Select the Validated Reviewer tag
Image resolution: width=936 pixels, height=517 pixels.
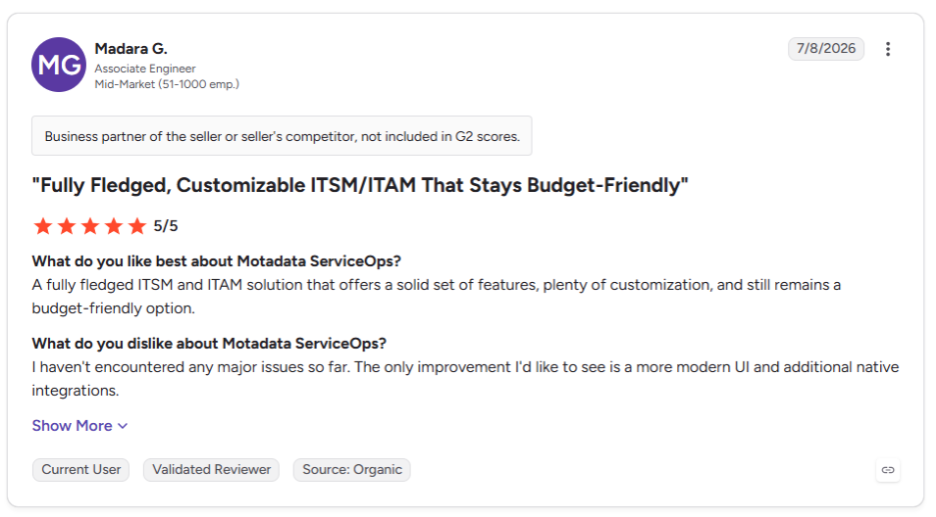(x=211, y=470)
